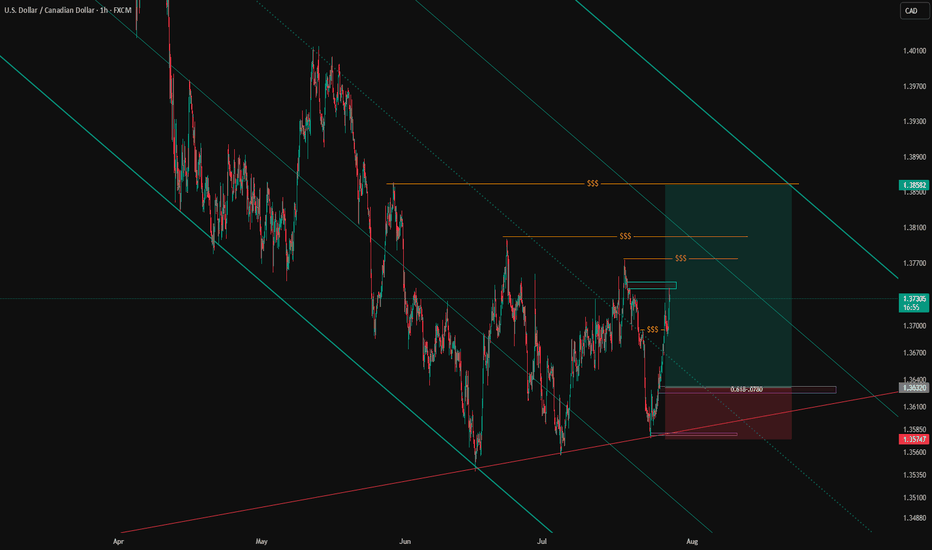Screen dimensions: 932x550
Task: Click the 1.39300 price axis label
Action: [914, 122]
